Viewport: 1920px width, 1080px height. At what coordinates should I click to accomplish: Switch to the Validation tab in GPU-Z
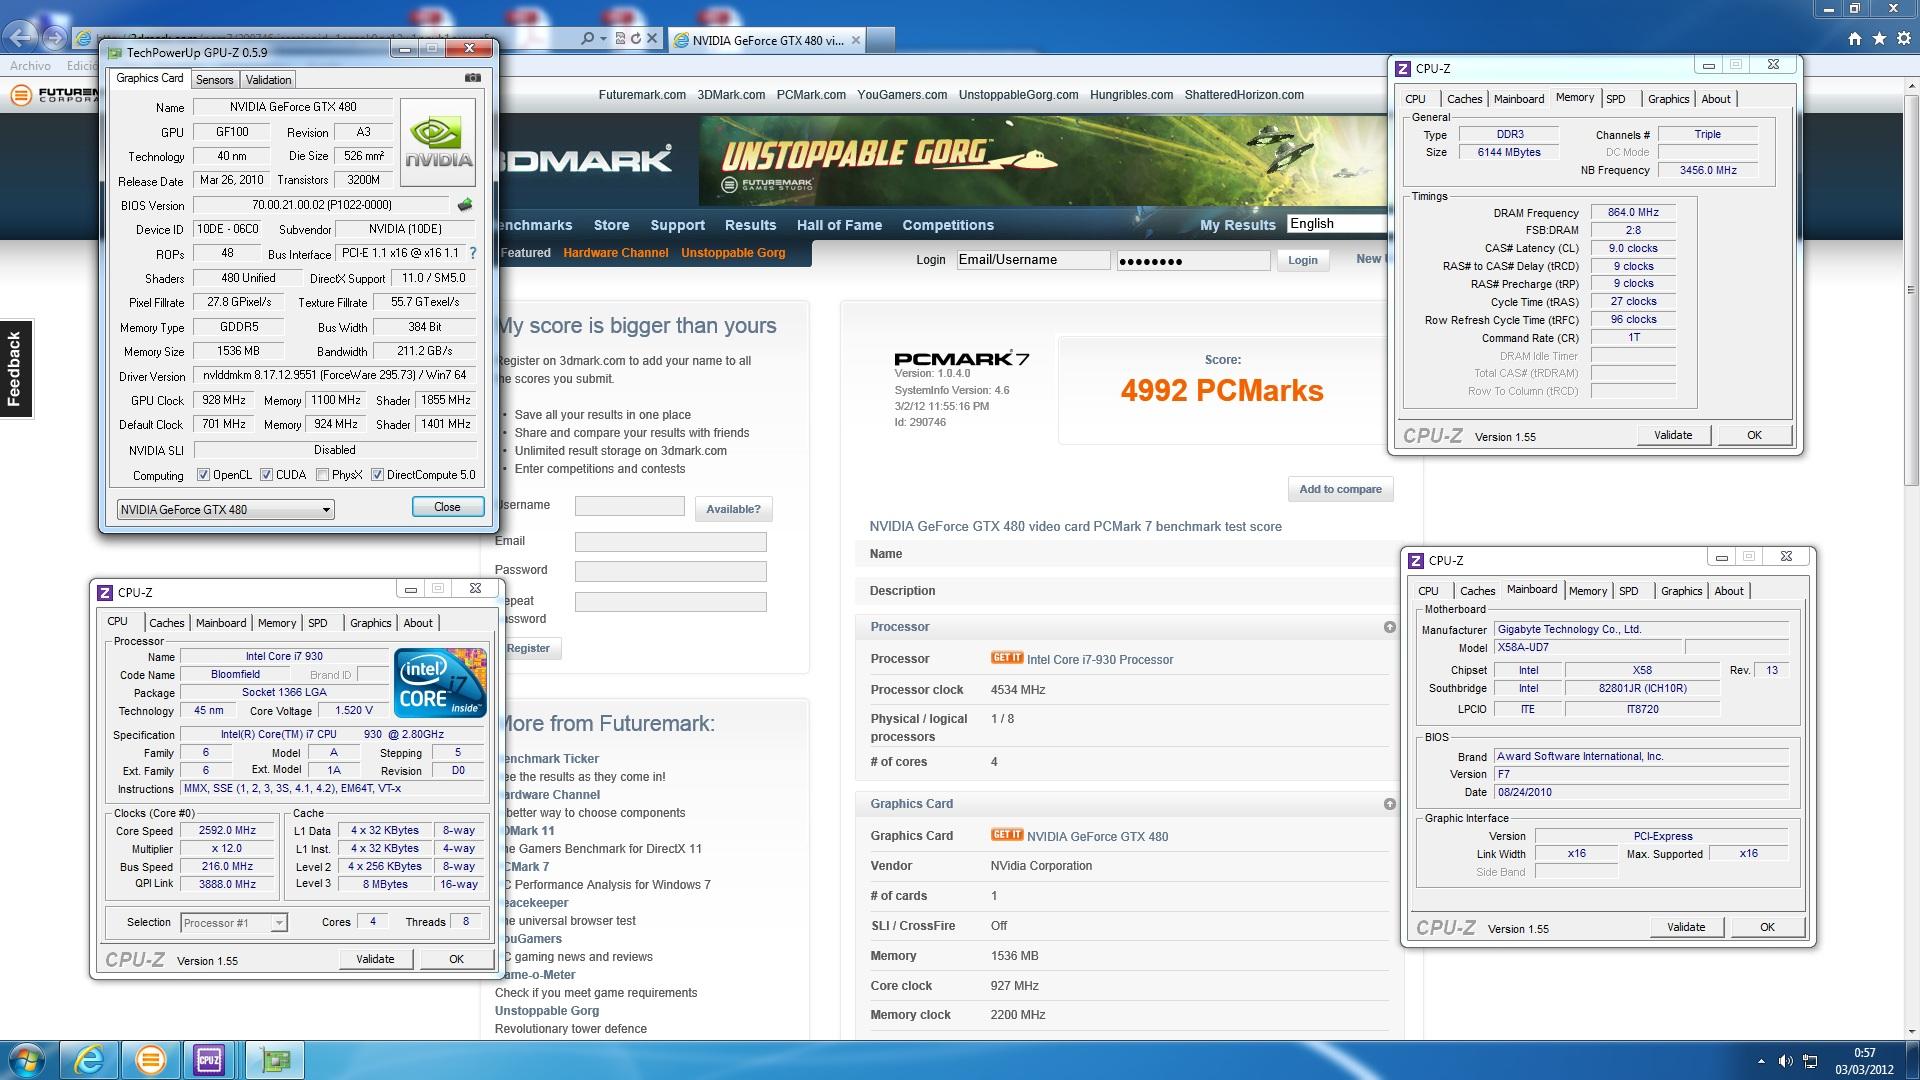[268, 80]
